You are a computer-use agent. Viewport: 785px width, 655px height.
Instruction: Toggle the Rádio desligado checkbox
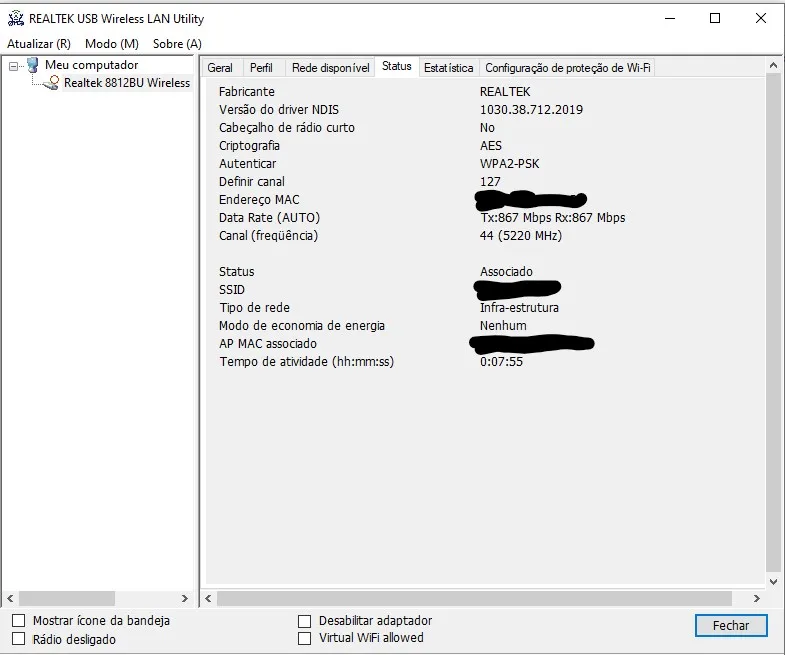[19, 639]
